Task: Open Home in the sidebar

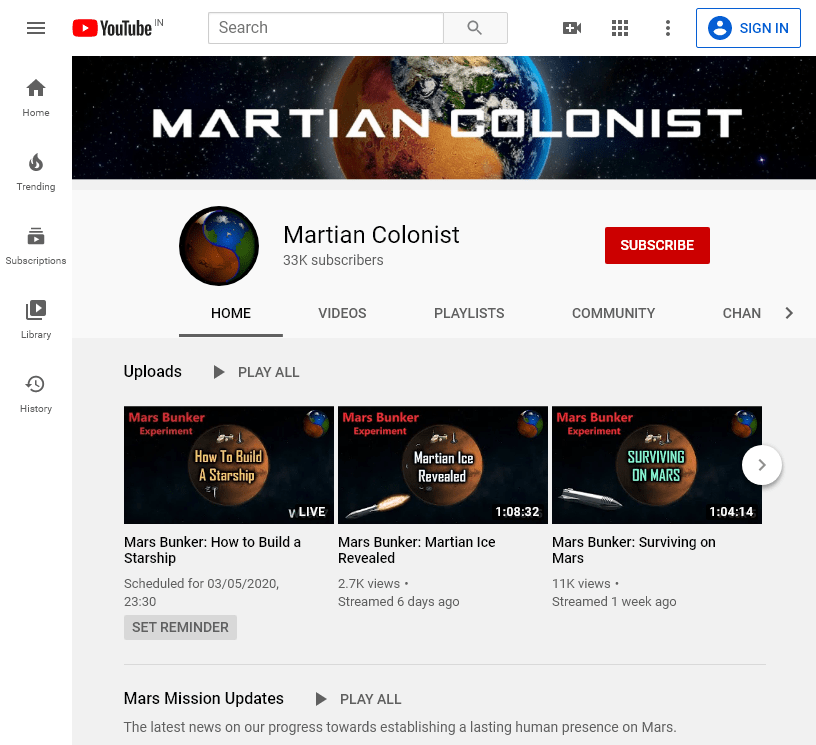Action: [x=36, y=98]
